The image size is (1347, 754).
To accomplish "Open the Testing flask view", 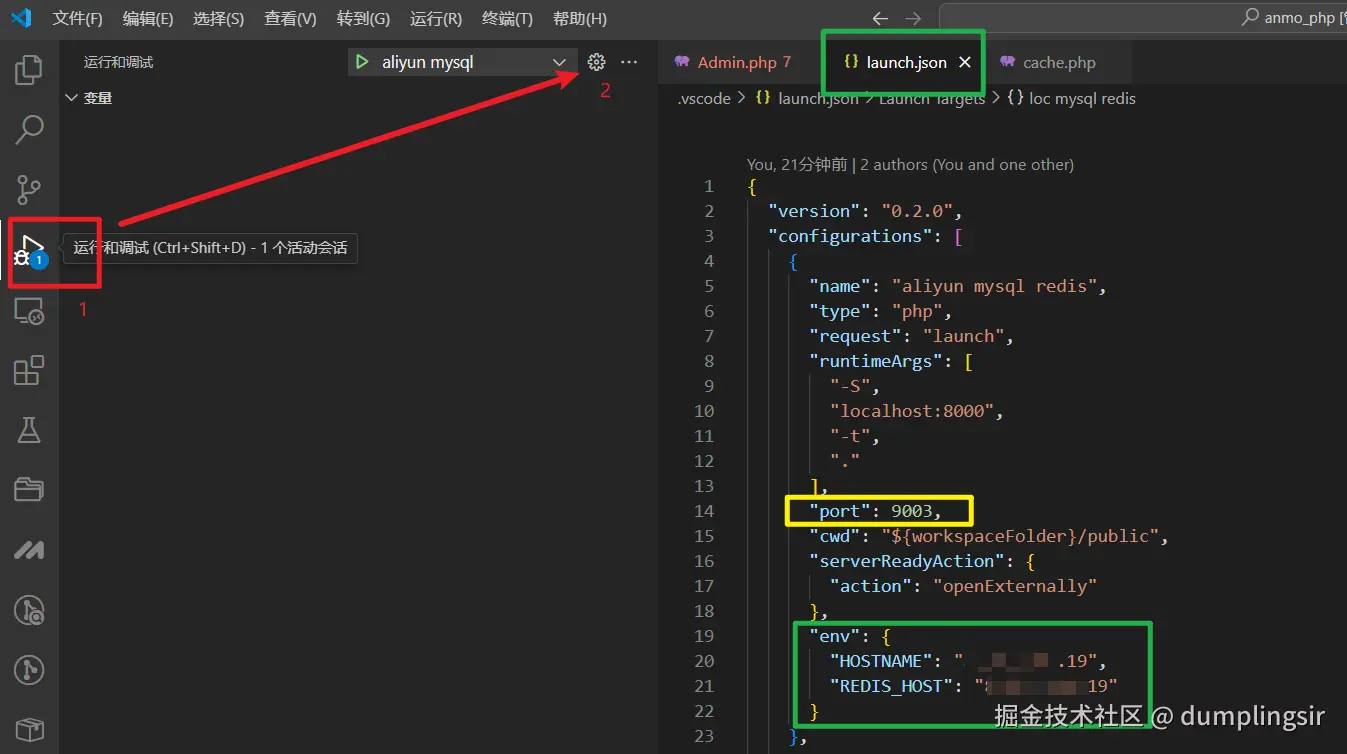I will click(29, 430).
